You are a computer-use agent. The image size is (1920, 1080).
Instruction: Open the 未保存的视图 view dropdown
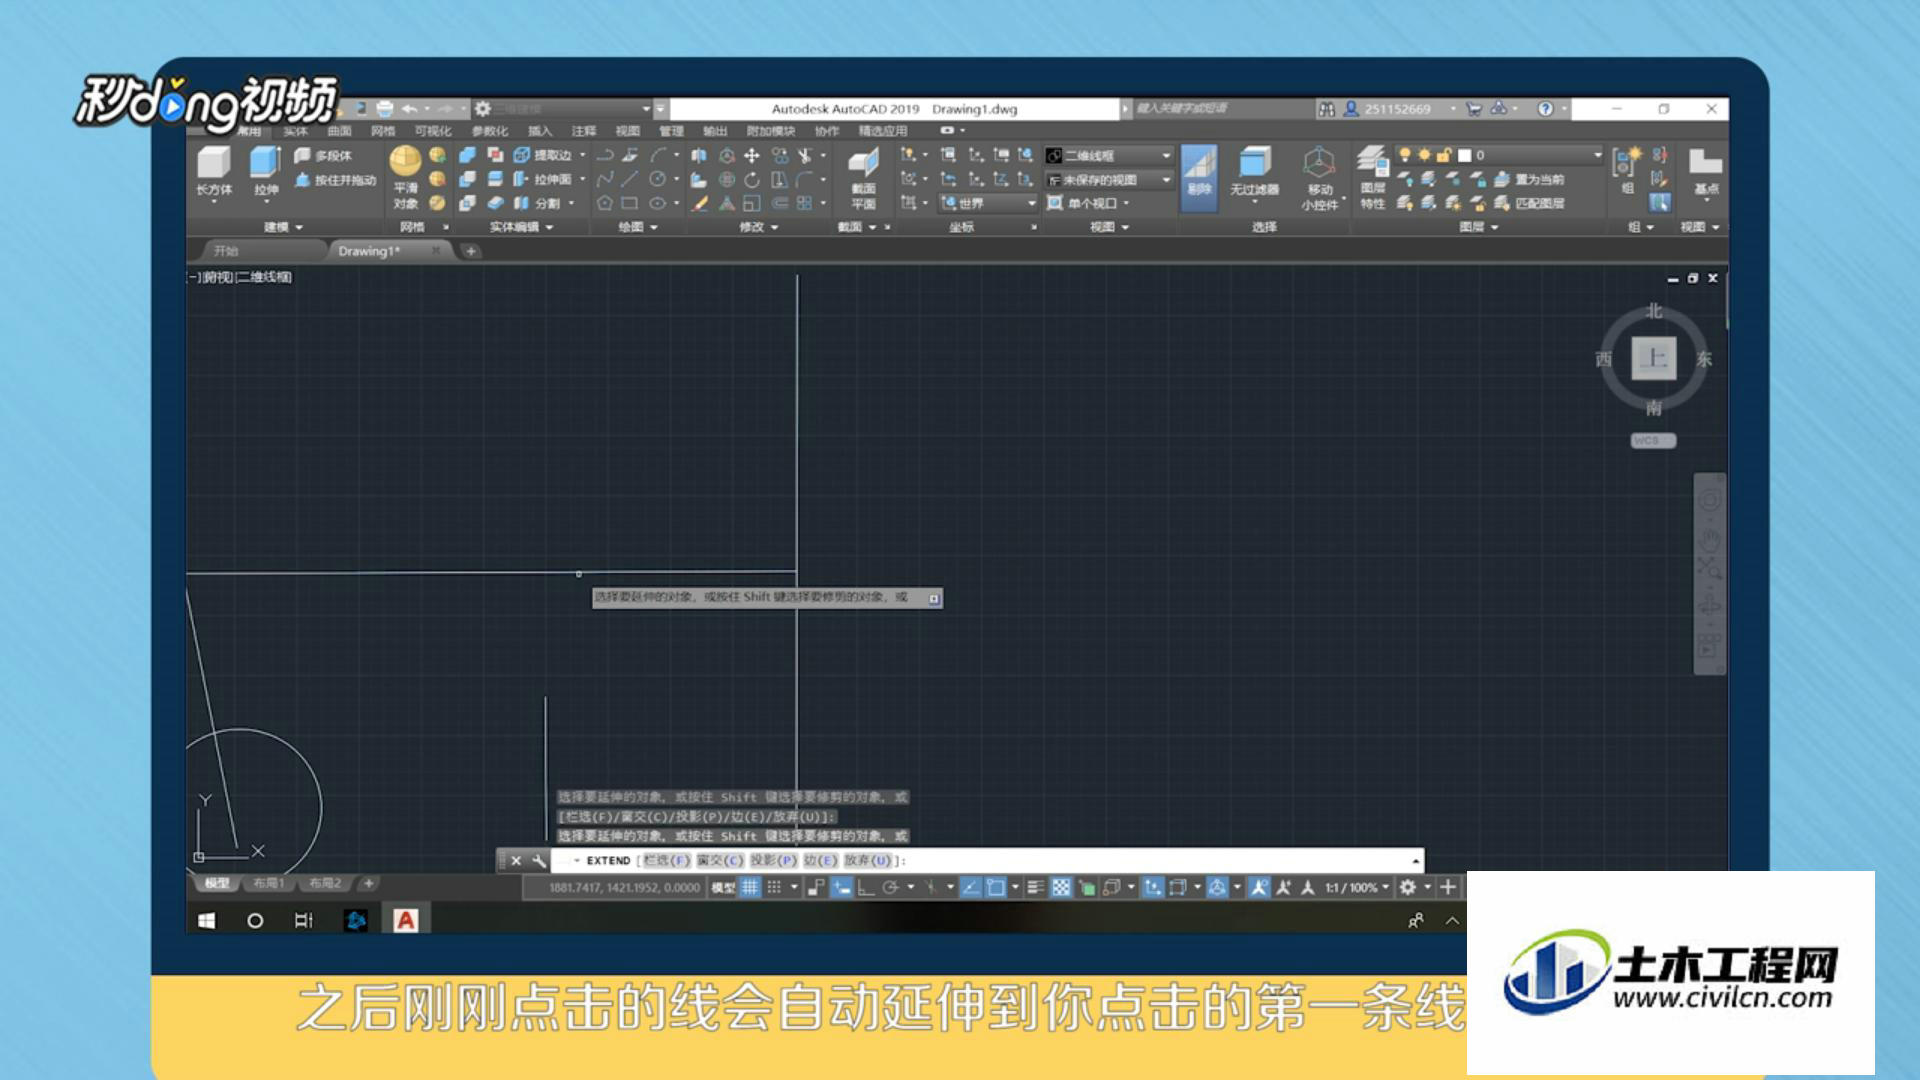[x=1109, y=179]
